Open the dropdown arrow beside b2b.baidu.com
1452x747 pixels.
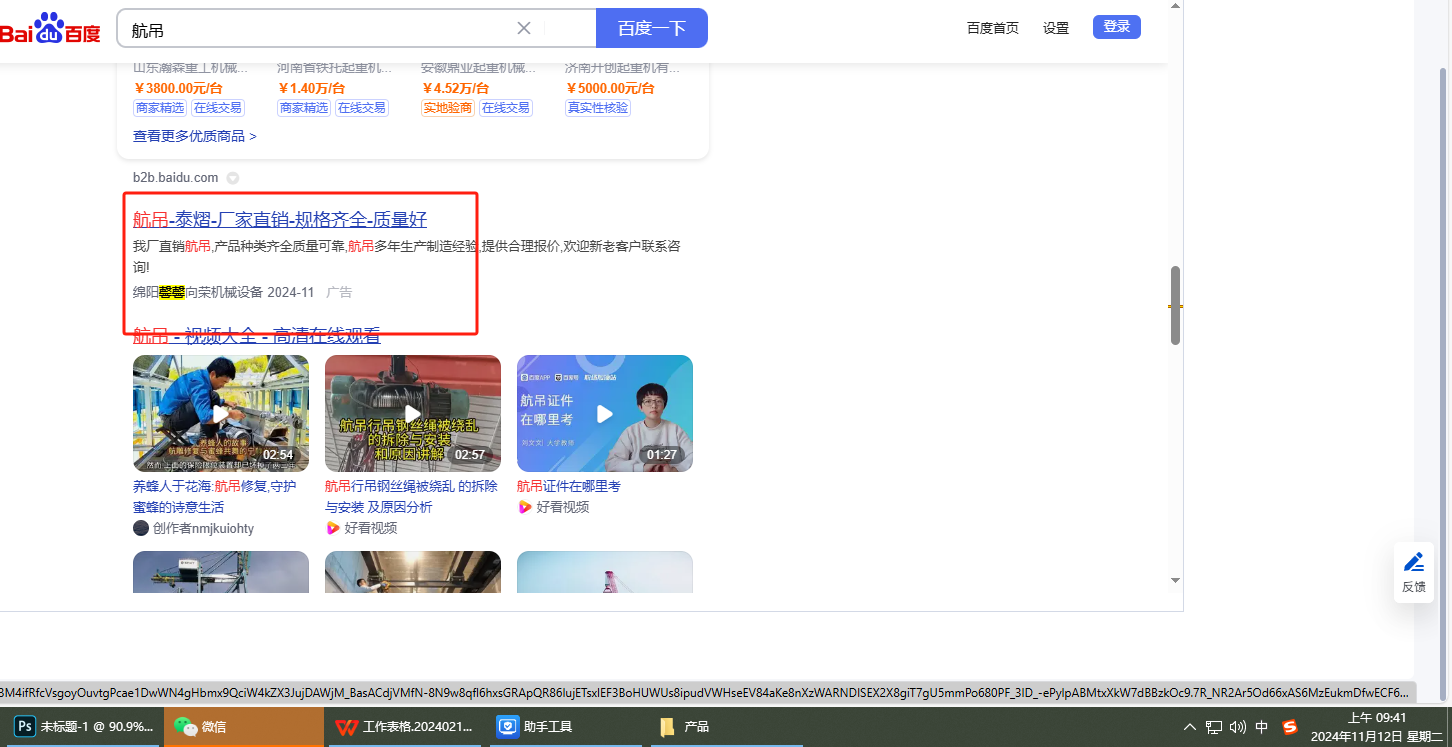click(233, 178)
